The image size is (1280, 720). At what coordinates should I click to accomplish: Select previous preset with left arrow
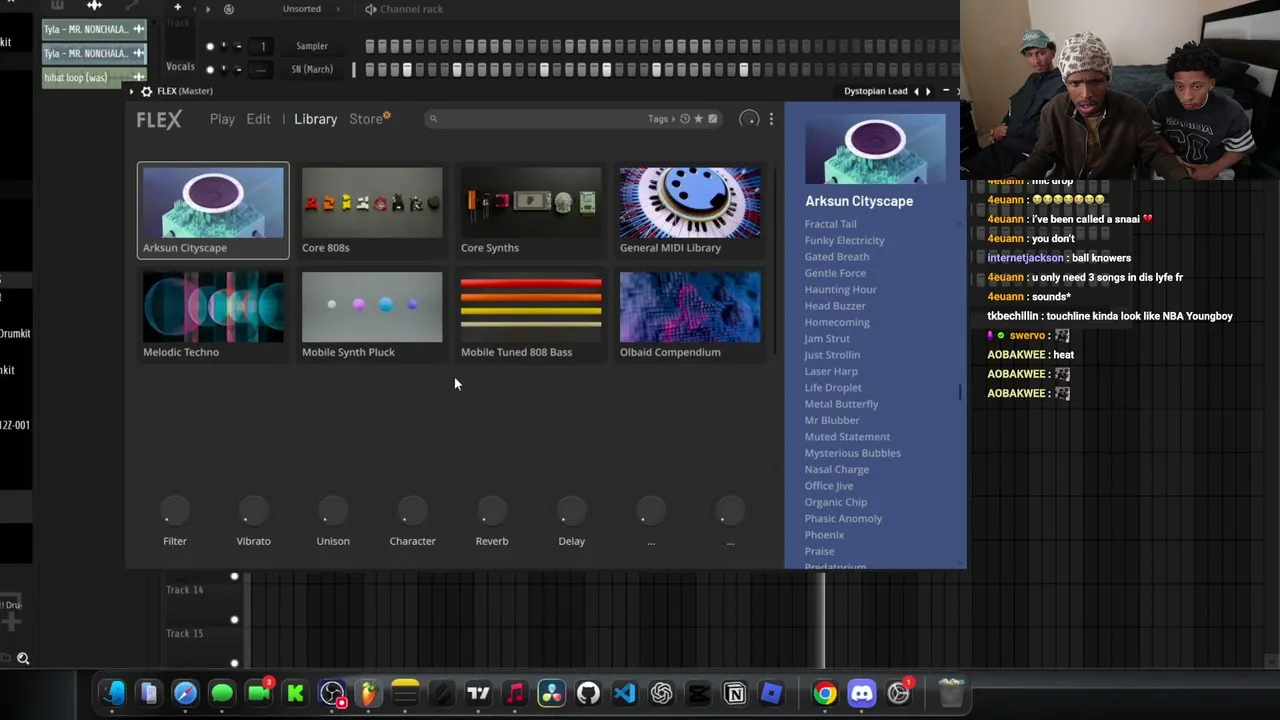coord(916,91)
